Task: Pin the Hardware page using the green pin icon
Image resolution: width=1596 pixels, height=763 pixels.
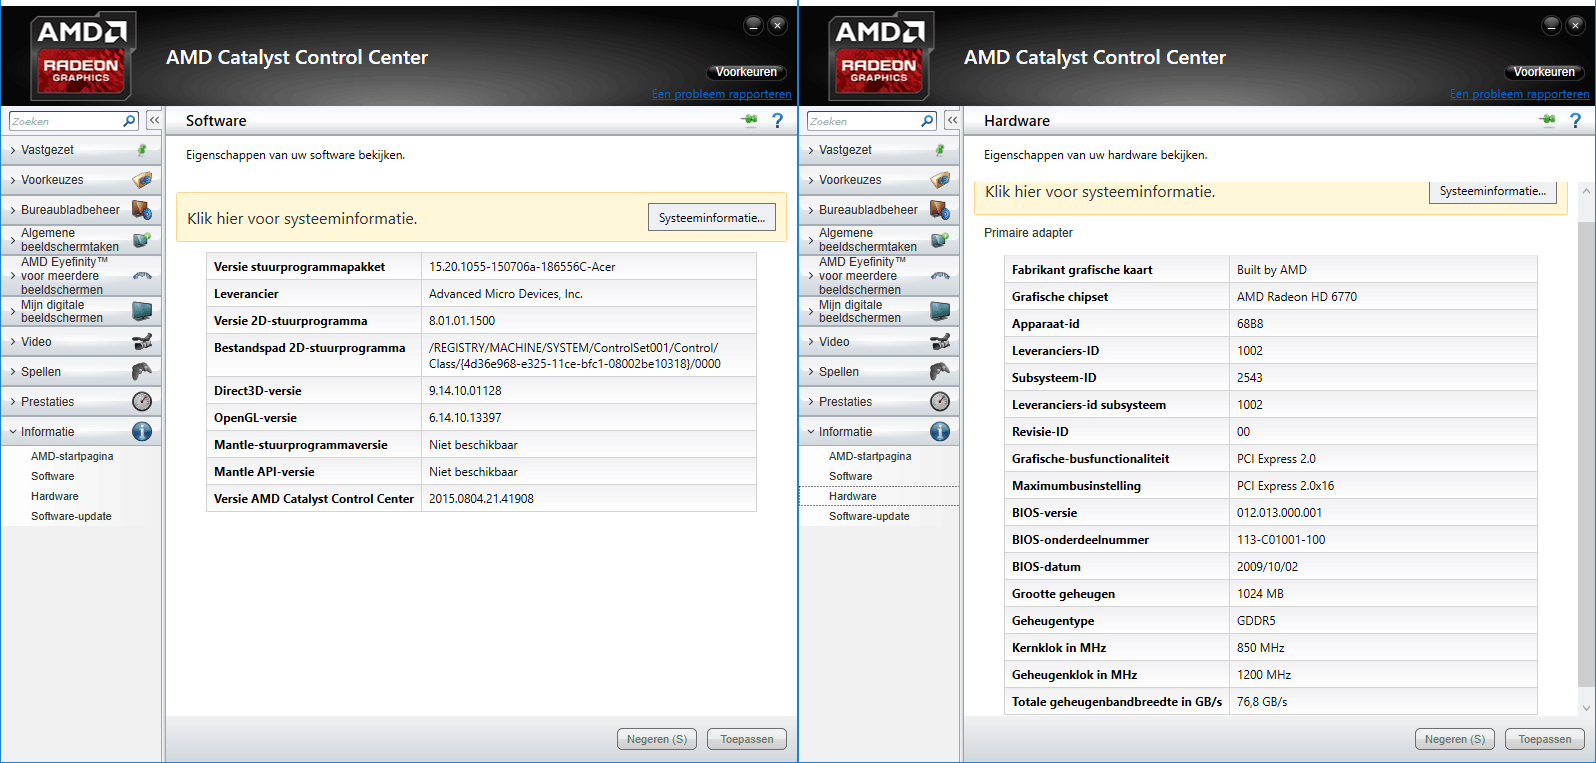Action: click(1547, 120)
